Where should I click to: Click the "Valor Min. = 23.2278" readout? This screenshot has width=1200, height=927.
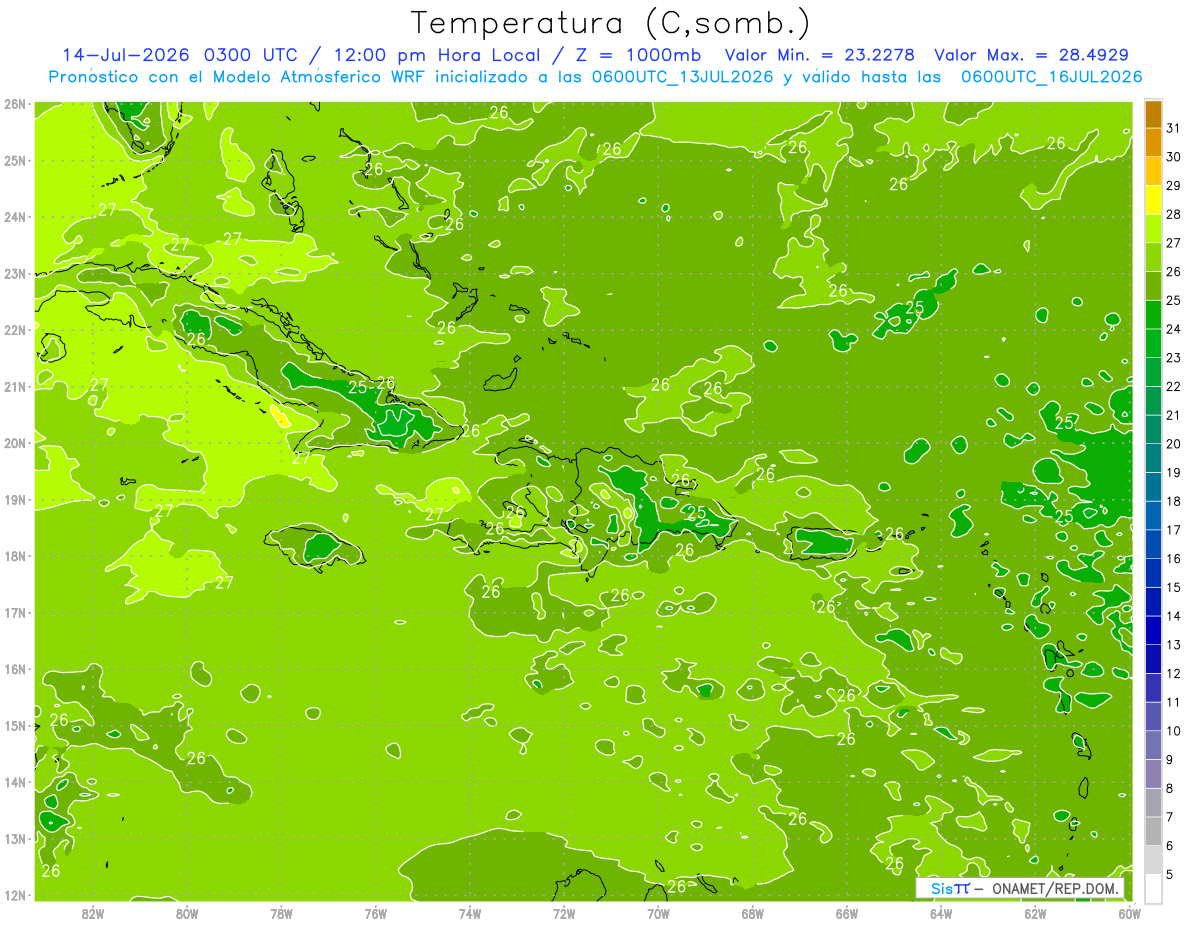pos(819,55)
